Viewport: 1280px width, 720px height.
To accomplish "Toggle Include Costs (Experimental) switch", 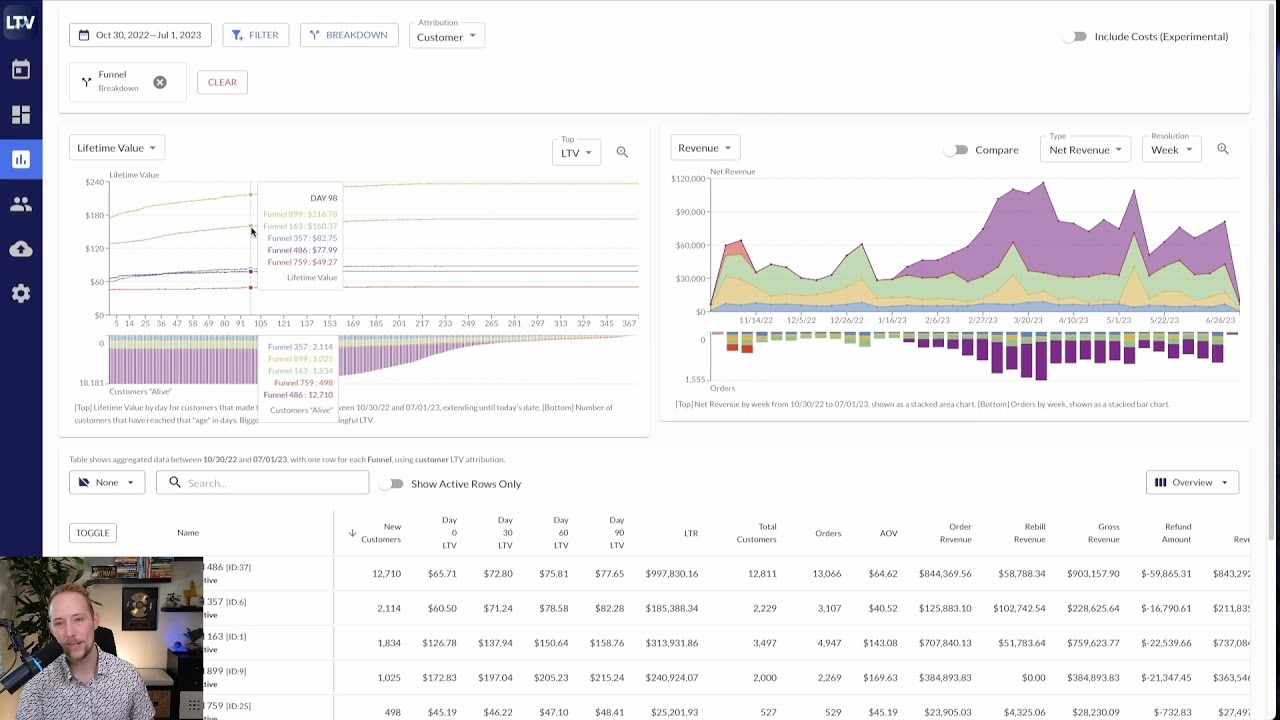I will (x=1075, y=37).
